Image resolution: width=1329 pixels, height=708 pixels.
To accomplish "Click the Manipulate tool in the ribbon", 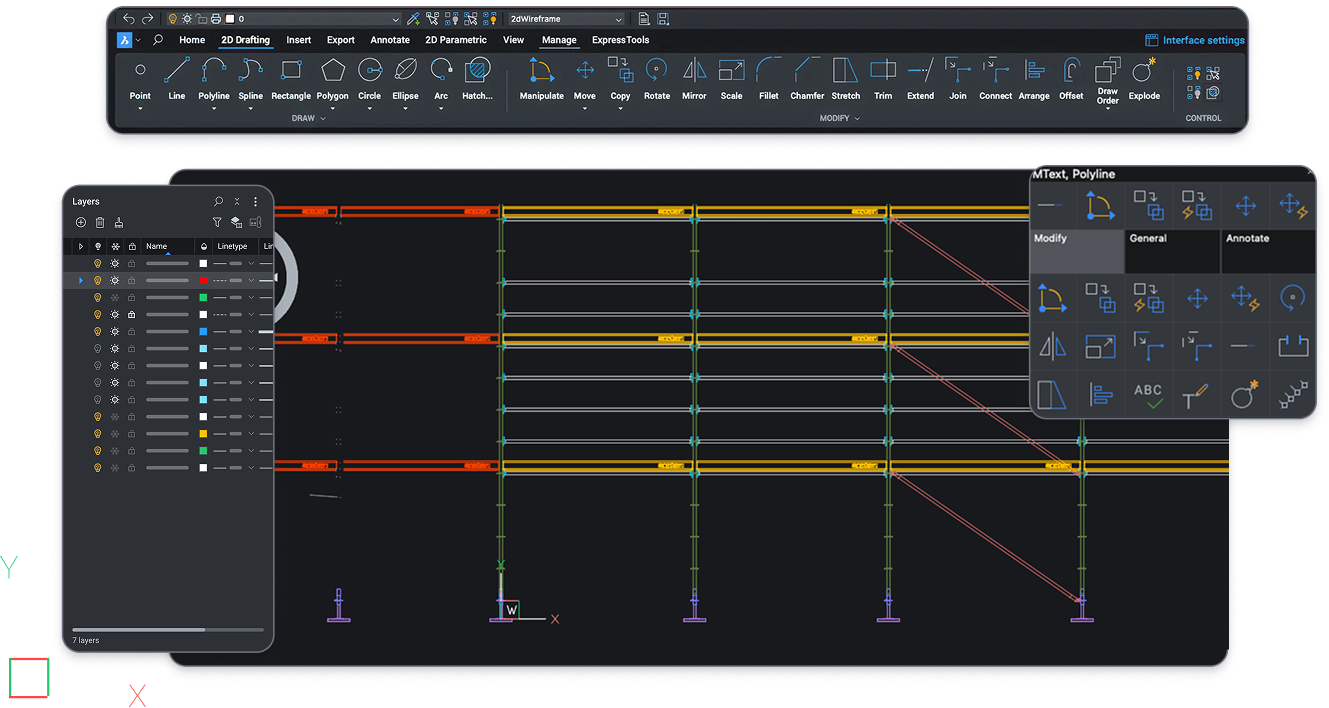I will point(541,78).
